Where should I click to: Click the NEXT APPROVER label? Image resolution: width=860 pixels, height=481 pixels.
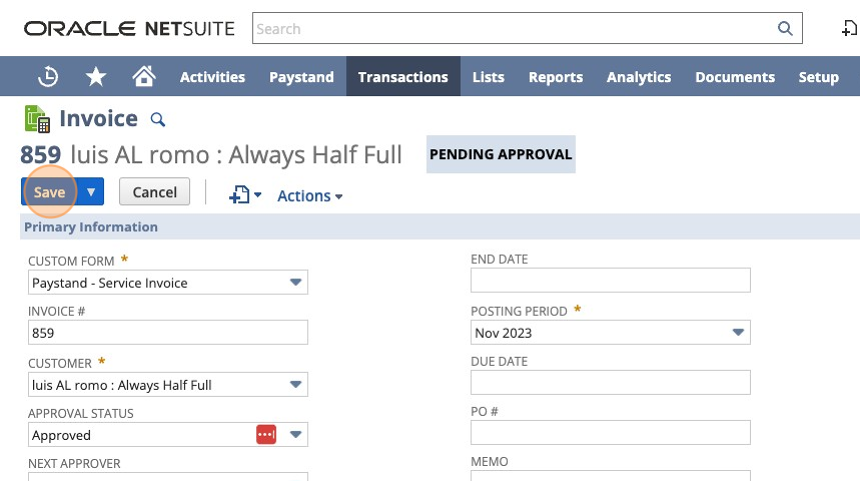[x=74, y=463]
